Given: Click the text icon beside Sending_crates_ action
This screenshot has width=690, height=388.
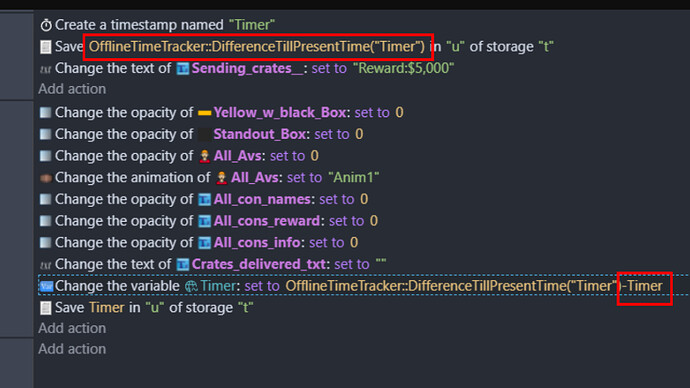Looking at the screenshot, I should coord(45,69).
